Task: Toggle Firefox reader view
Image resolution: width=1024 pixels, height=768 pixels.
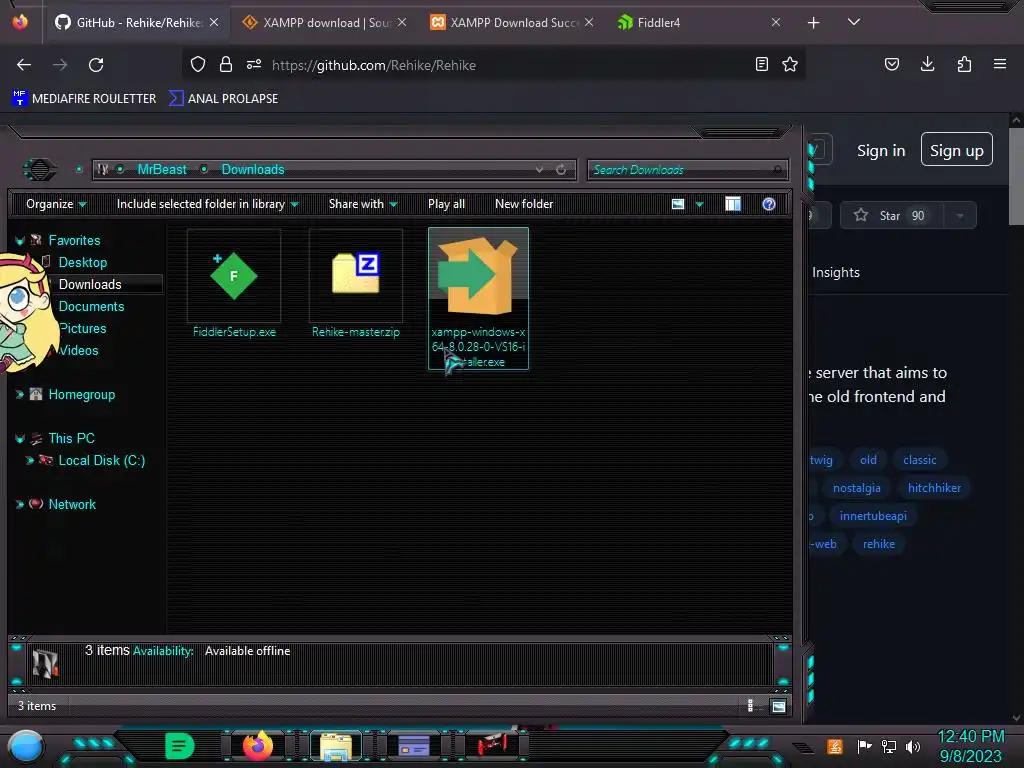Action: tap(761, 65)
